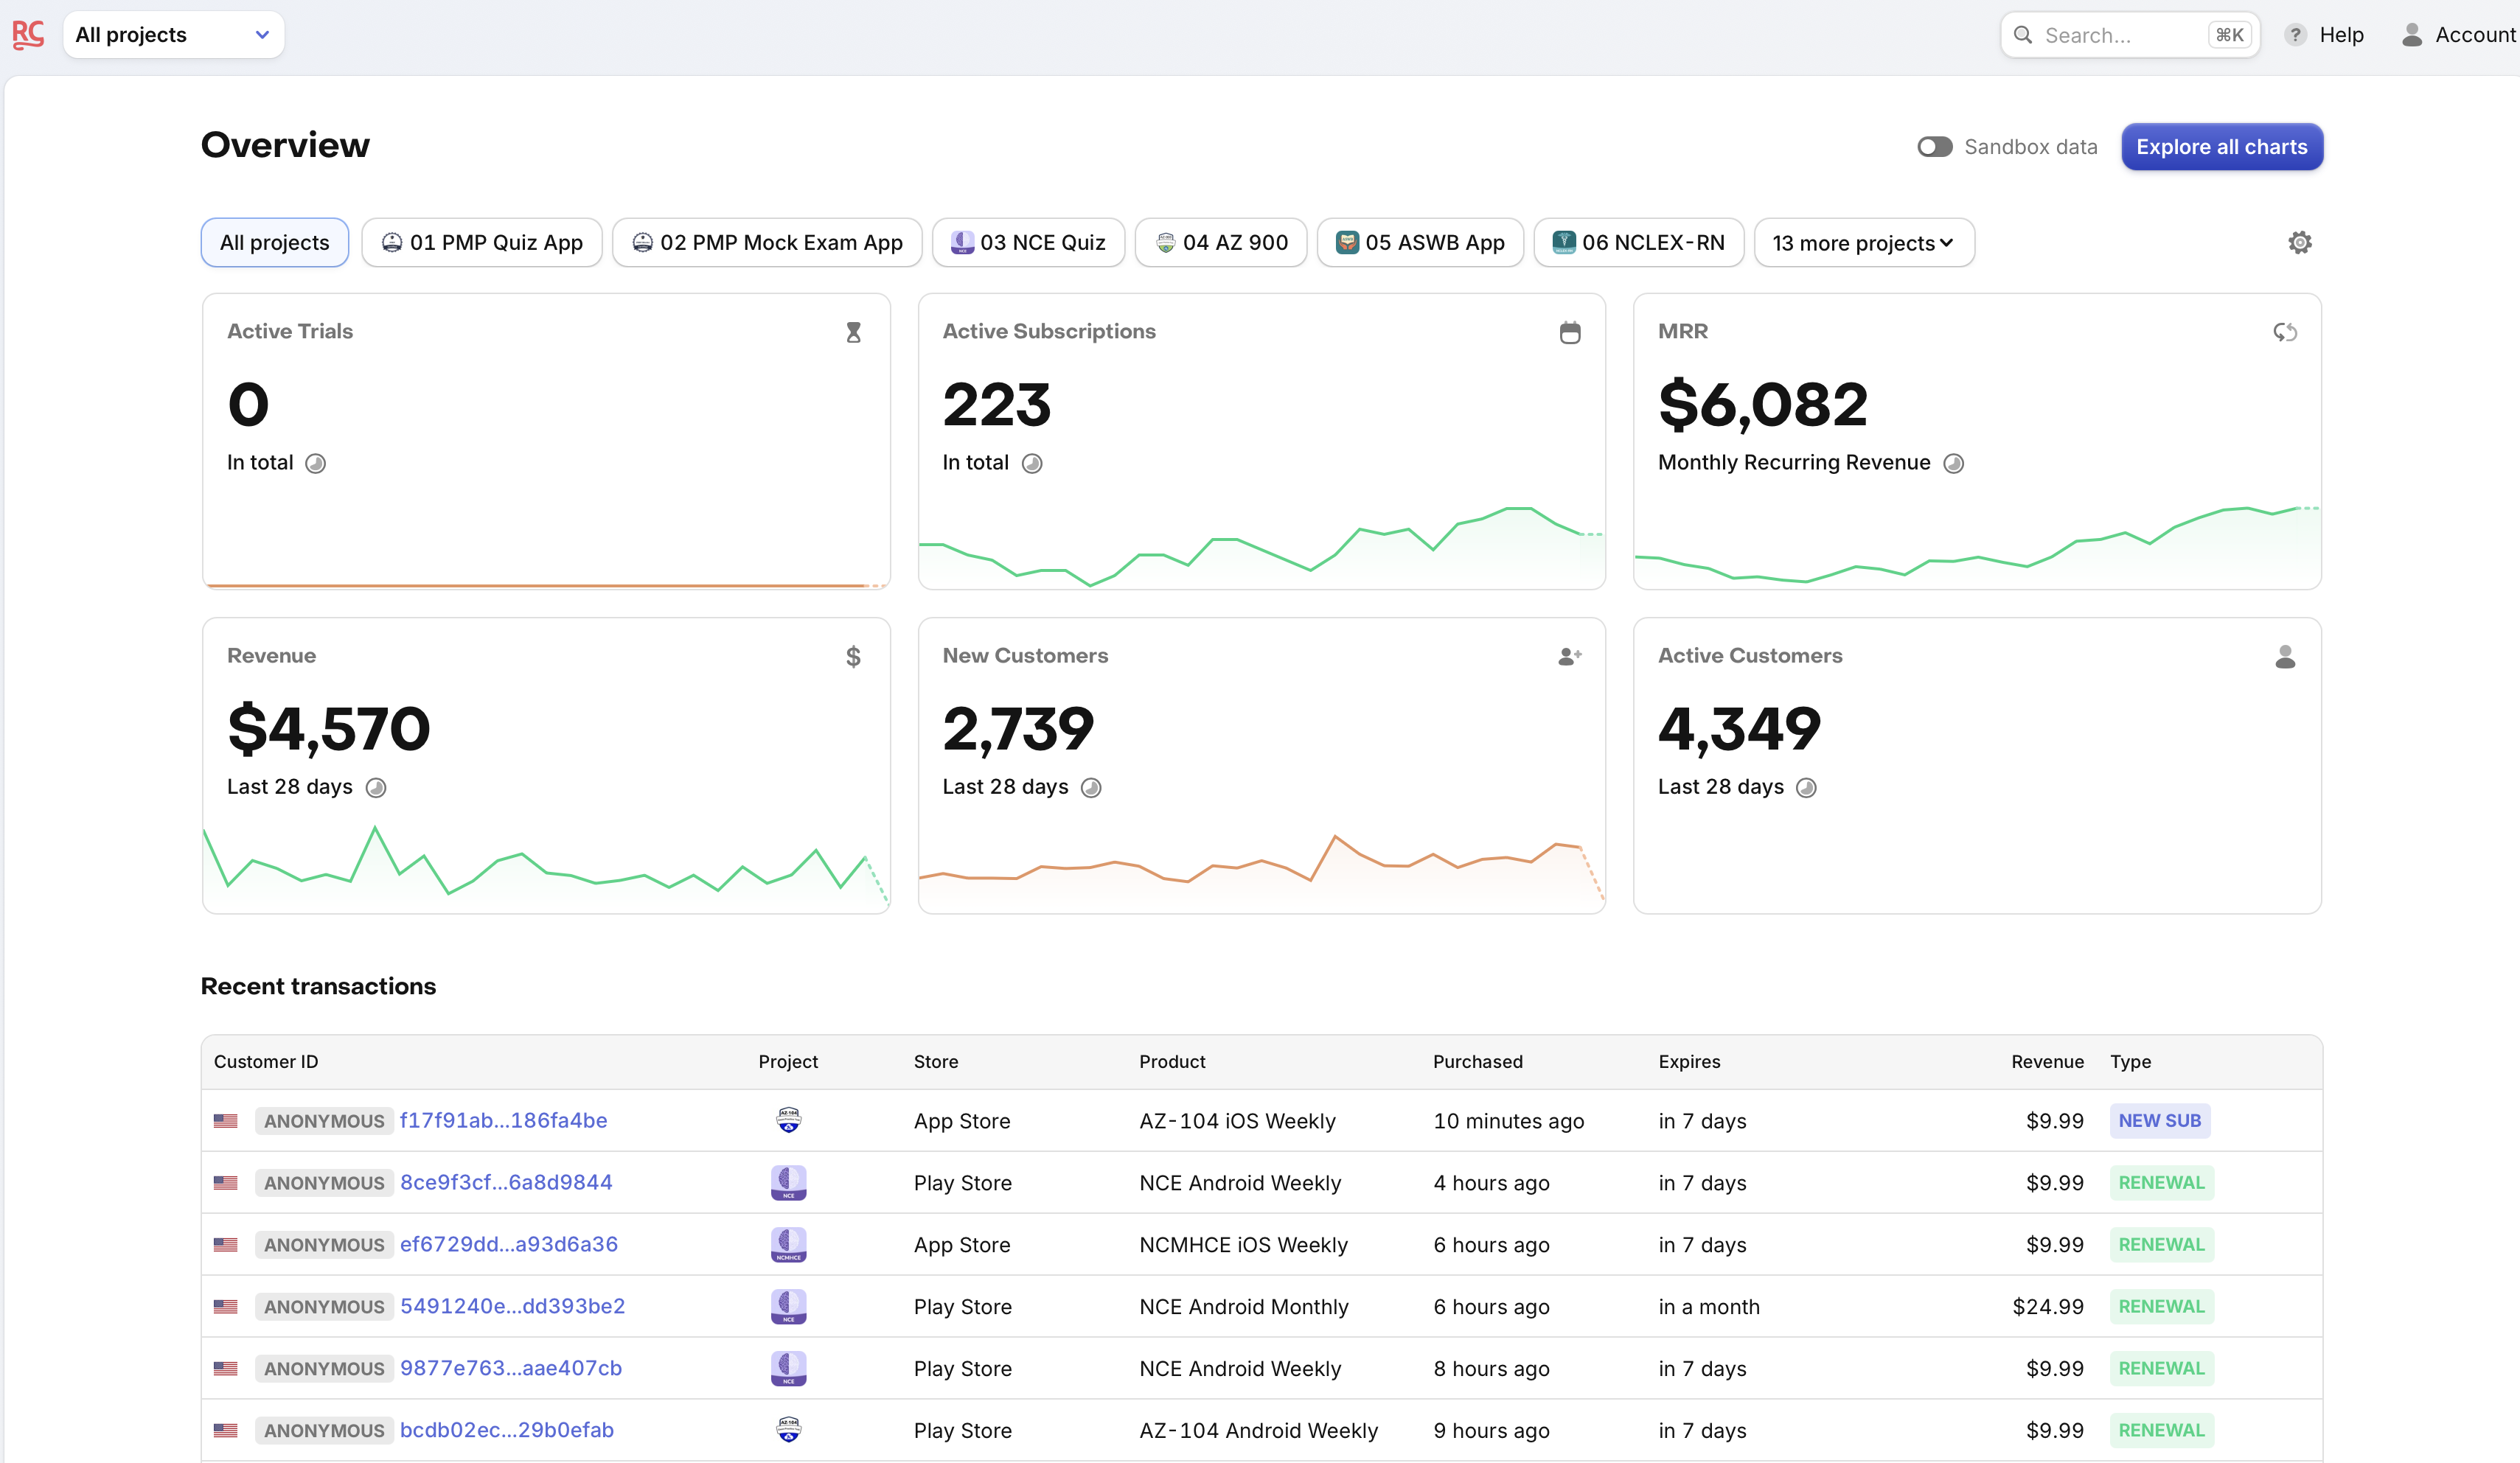Click the dollar icon on the Revenue card
The width and height of the screenshot is (2520, 1463).
(x=853, y=656)
